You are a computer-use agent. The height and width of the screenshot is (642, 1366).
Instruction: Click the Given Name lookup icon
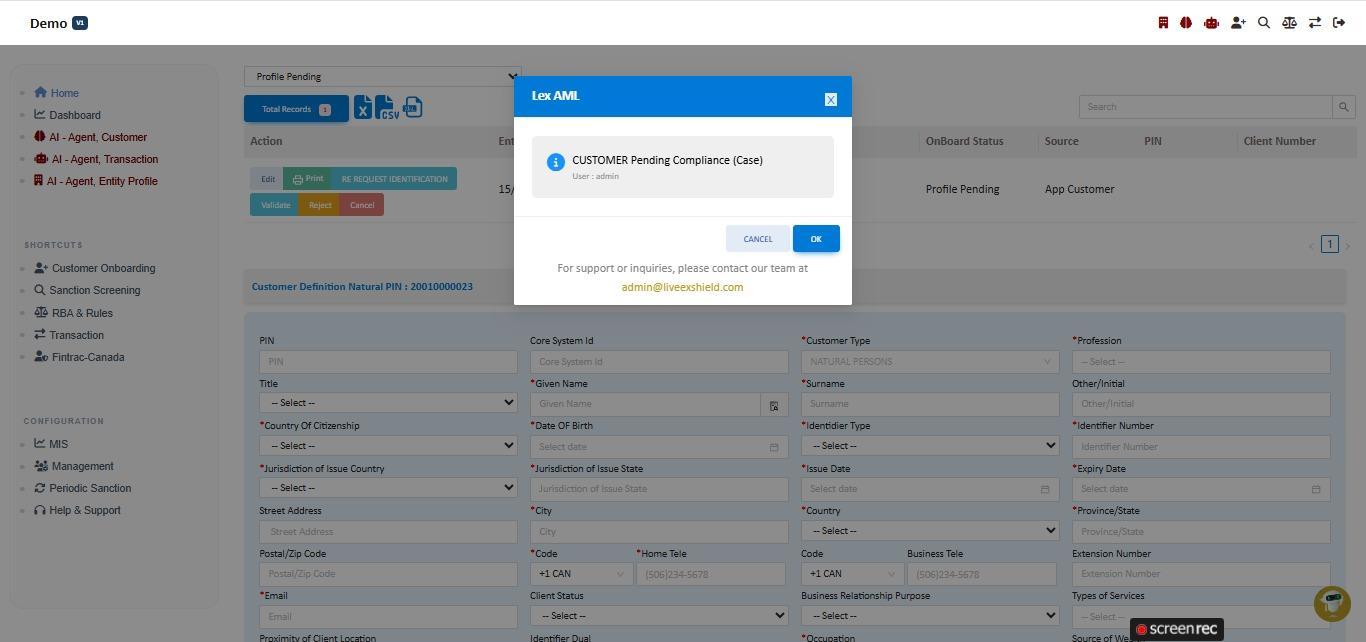point(774,404)
